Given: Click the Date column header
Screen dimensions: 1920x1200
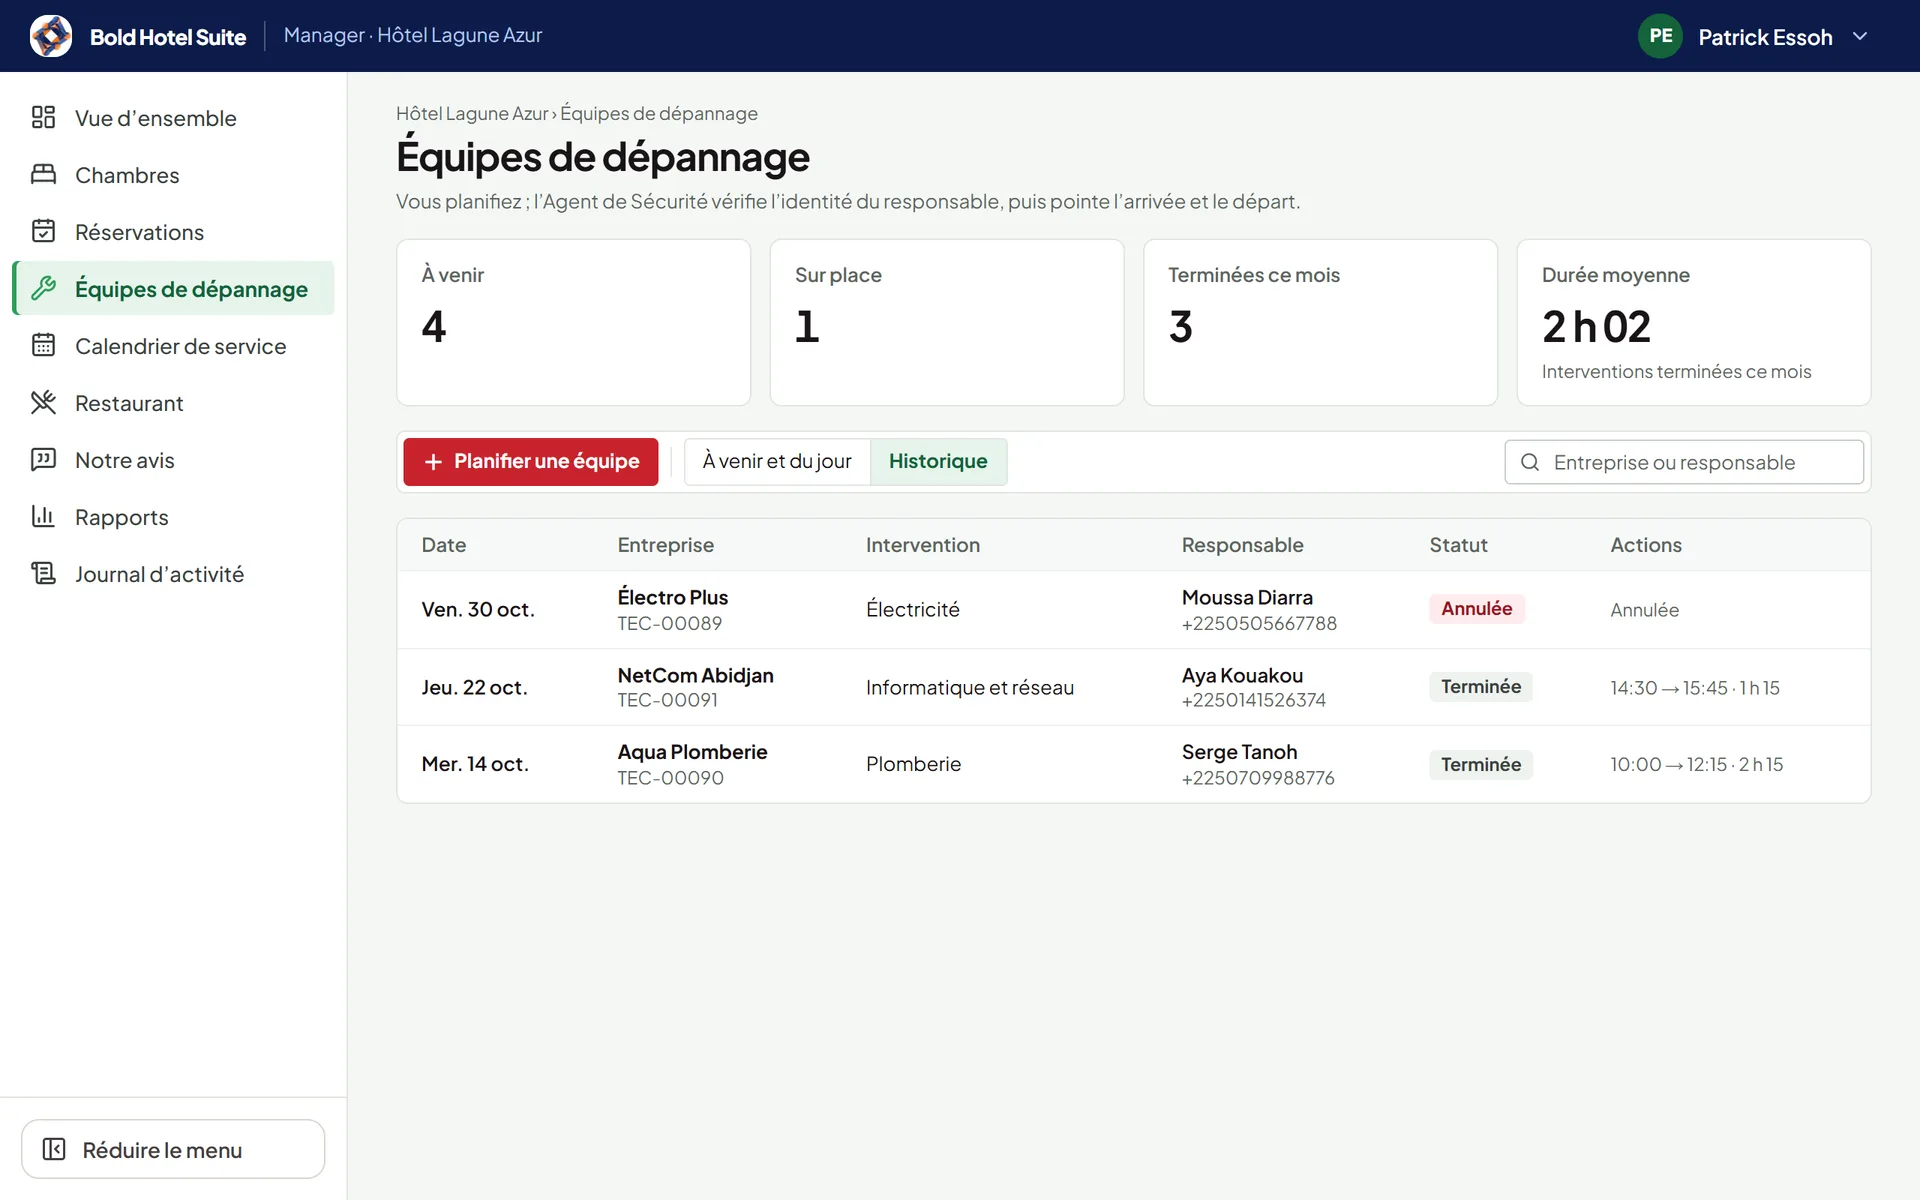Looking at the screenshot, I should (x=444, y=545).
